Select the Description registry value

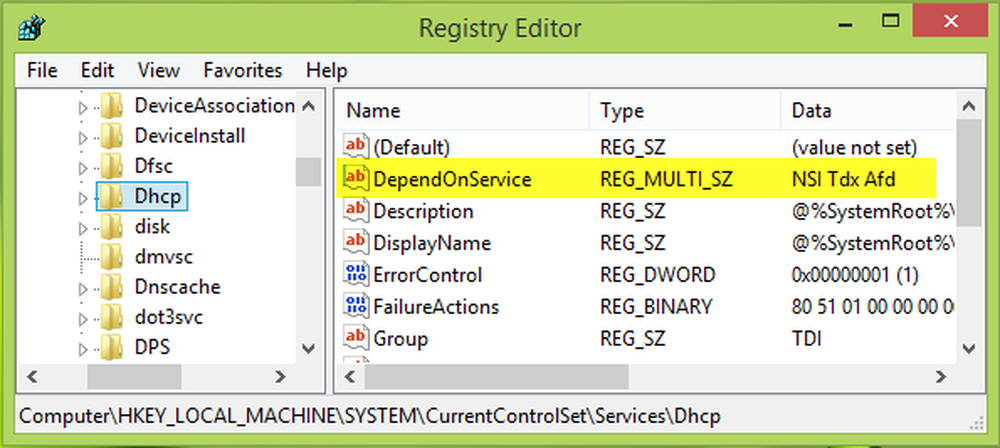pos(422,211)
